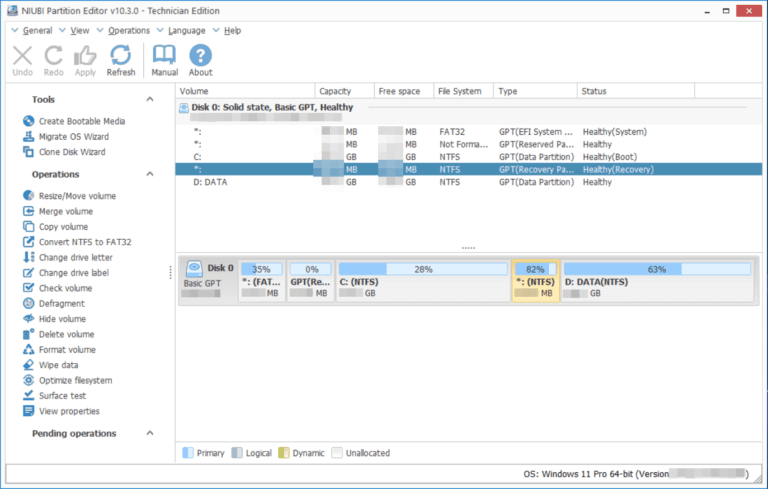Sort by the Capacity column header

[344, 91]
